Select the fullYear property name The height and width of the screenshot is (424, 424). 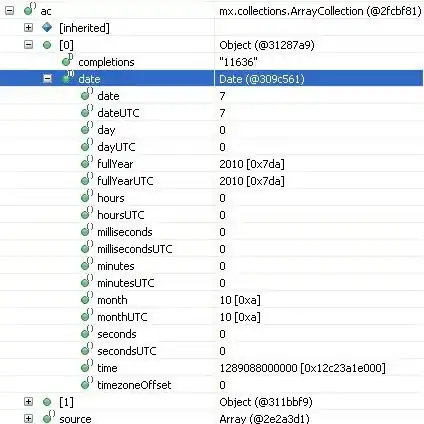point(115,164)
